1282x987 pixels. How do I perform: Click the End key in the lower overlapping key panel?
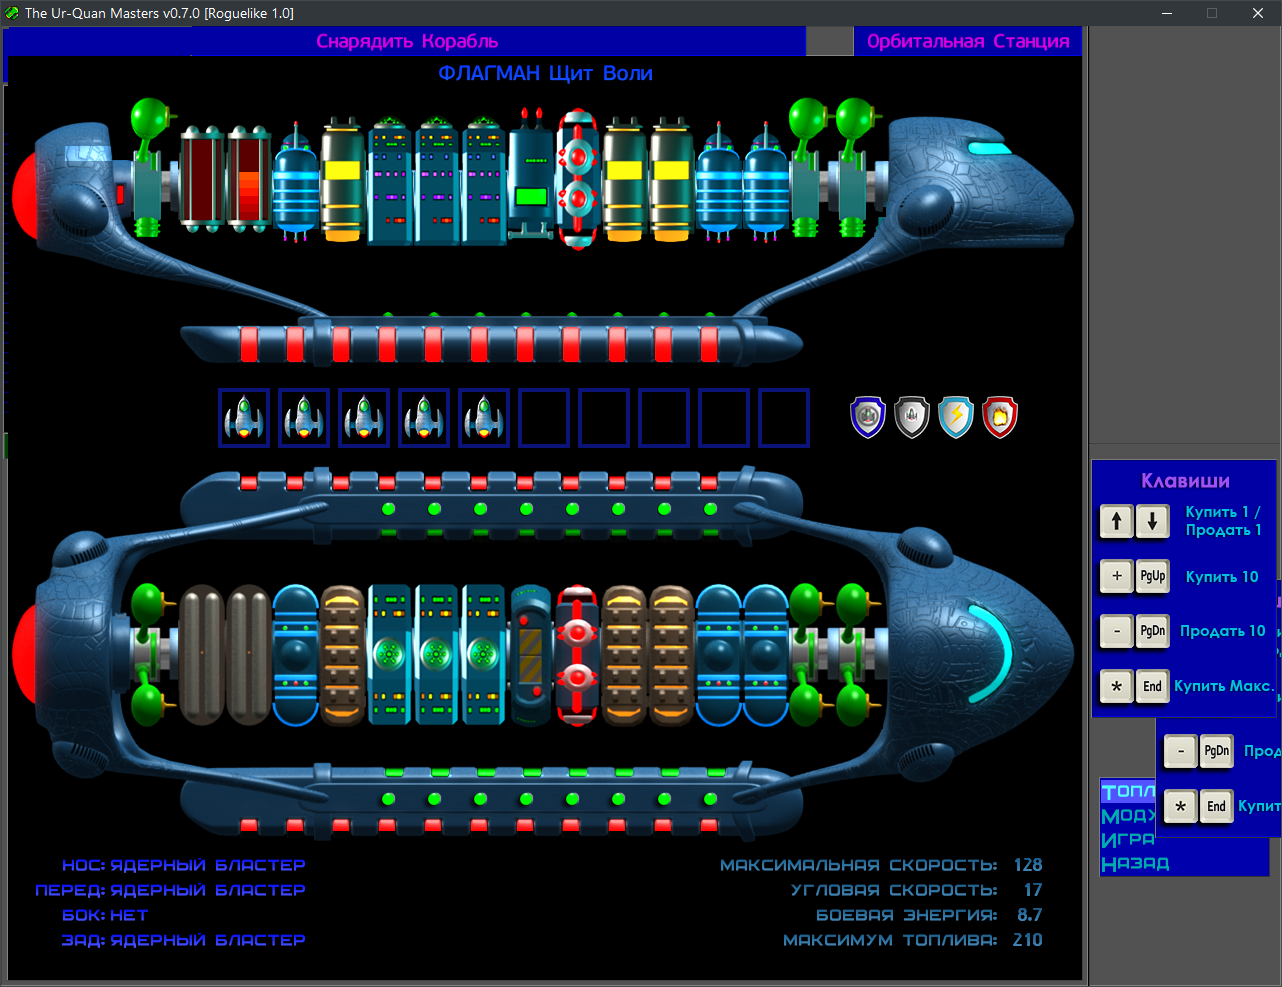[x=1216, y=806]
